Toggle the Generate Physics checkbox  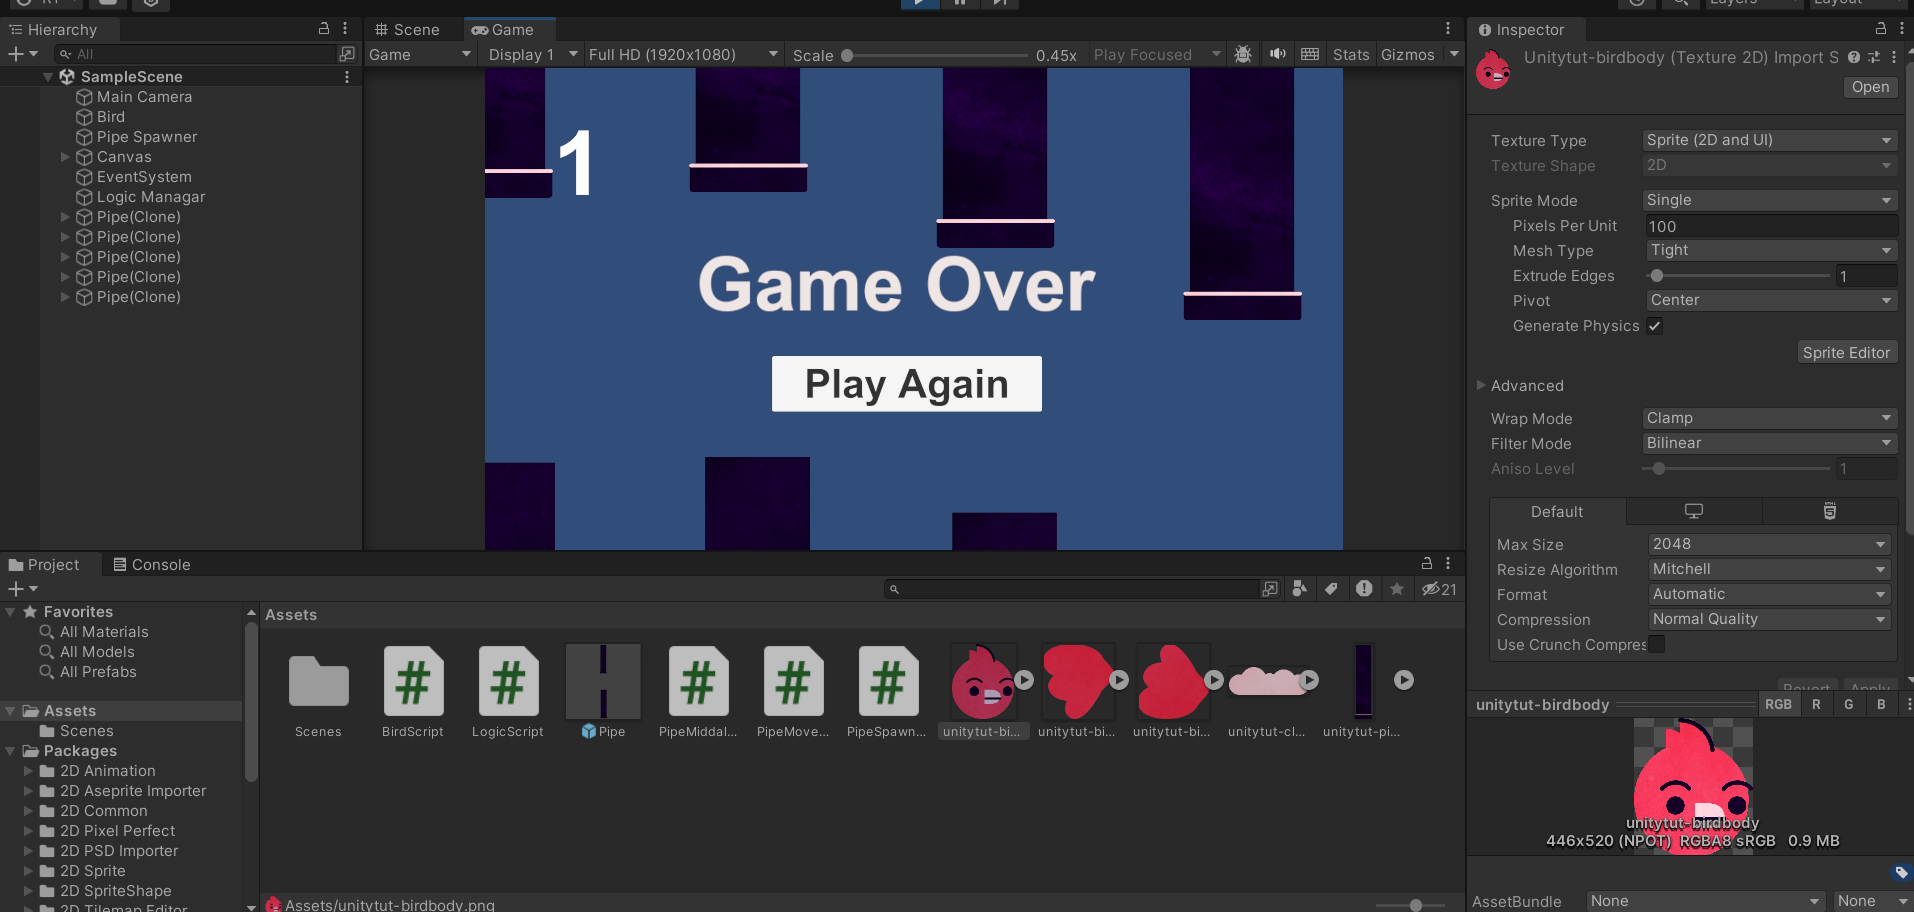click(1655, 326)
